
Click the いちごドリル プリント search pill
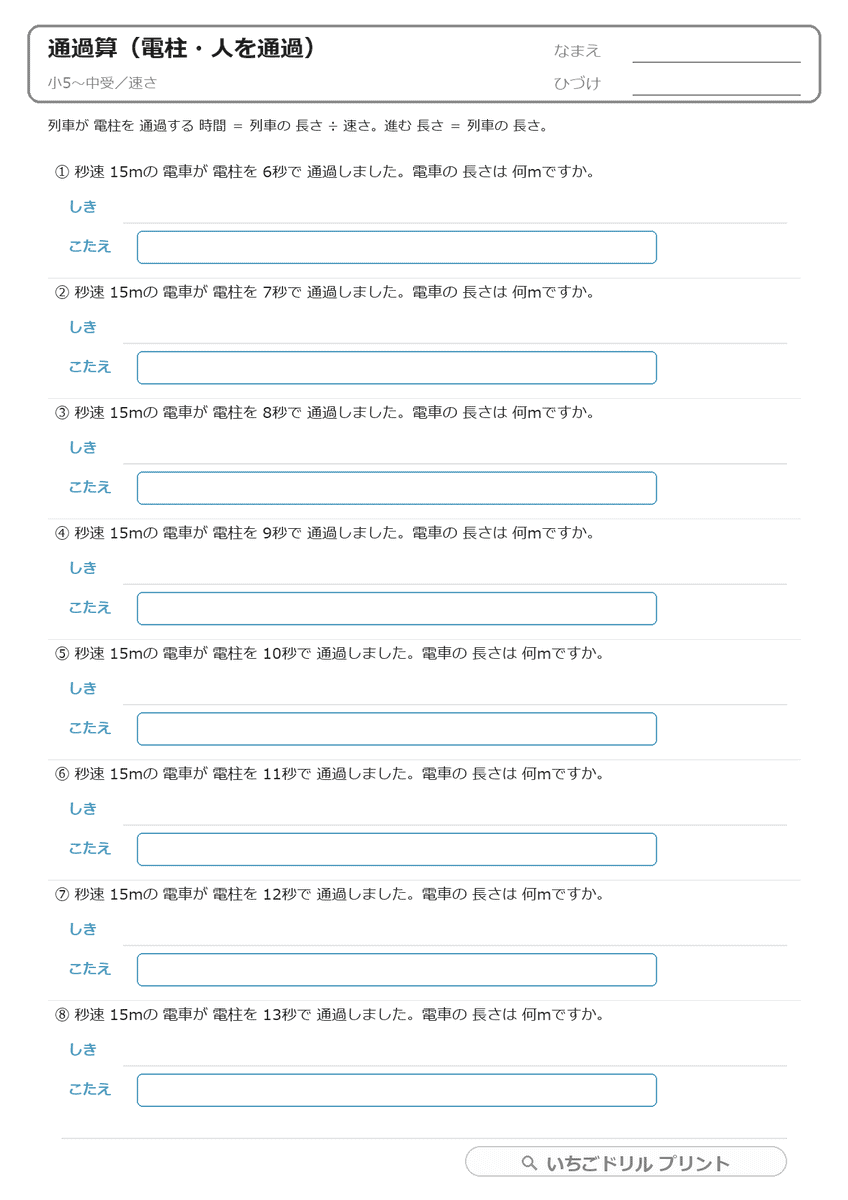click(x=626, y=1162)
